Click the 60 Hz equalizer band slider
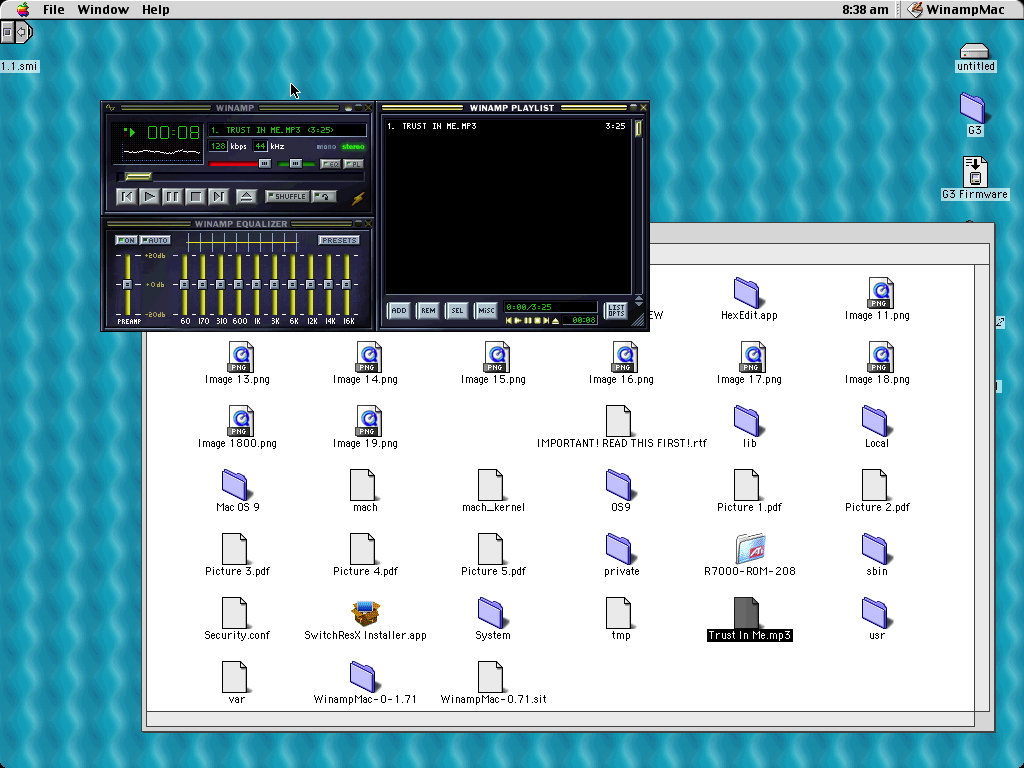This screenshot has width=1024, height=768. pos(185,284)
